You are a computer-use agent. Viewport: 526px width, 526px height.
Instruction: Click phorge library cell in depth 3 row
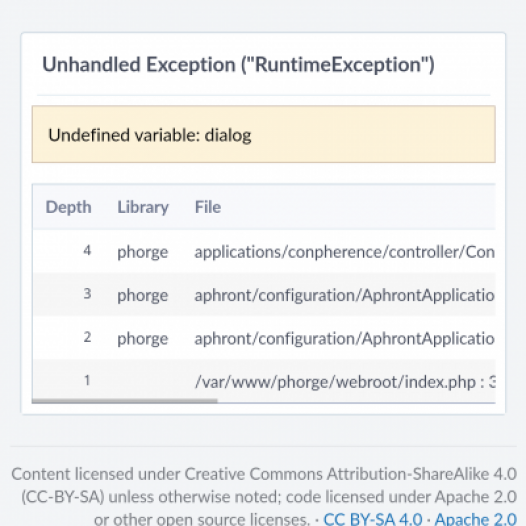(x=143, y=295)
